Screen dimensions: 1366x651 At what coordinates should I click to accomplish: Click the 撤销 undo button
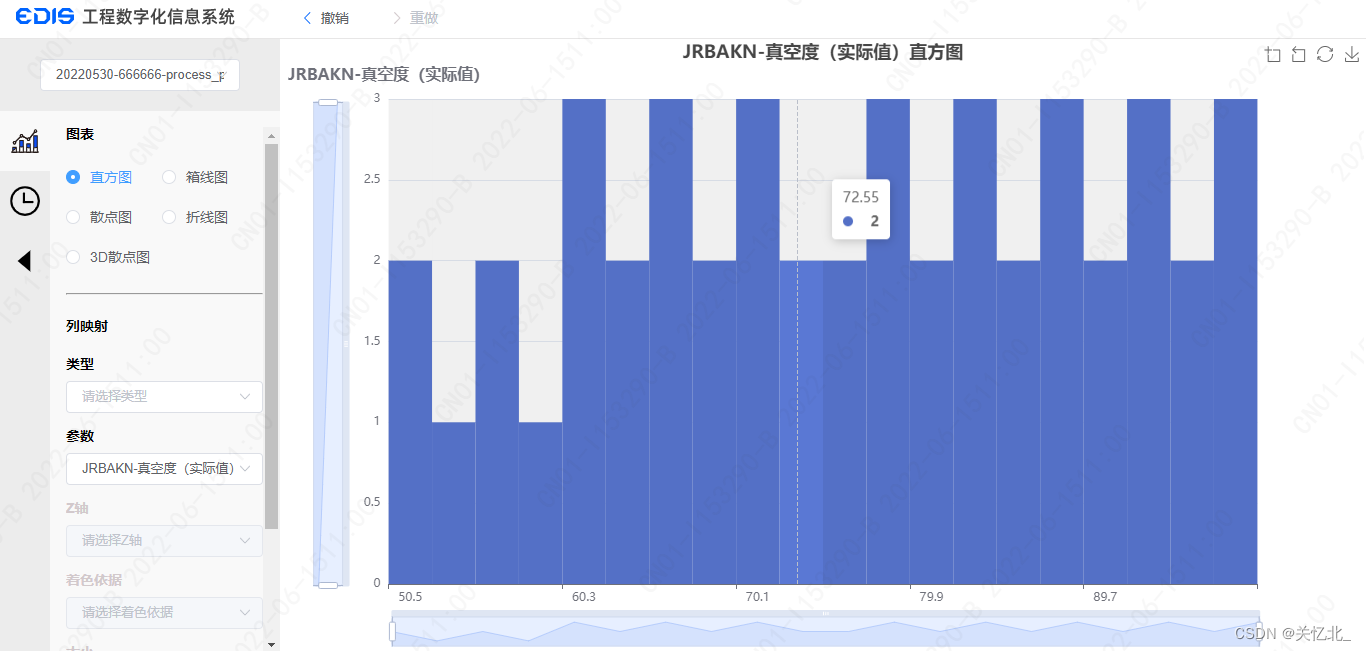point(326,18)
